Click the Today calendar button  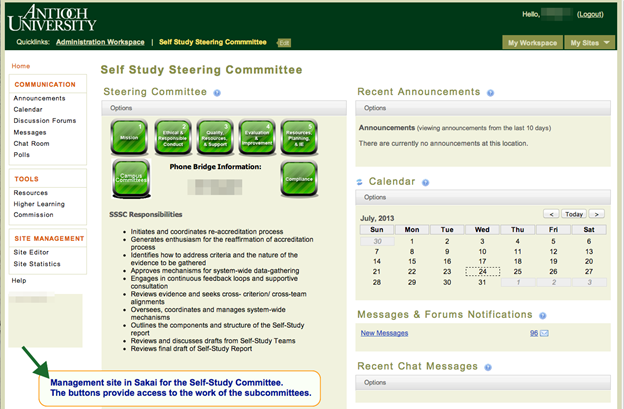pyautogui.click(x=574, y=214)
